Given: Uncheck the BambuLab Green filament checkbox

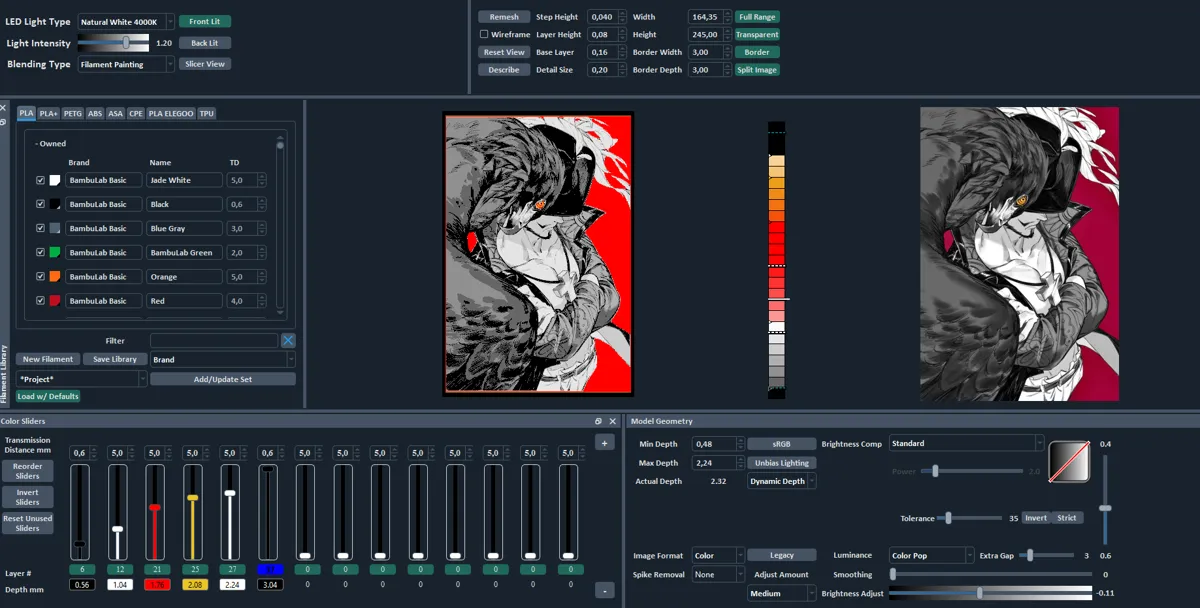Looking at the screenshot, I should click(x=40, y=252).
